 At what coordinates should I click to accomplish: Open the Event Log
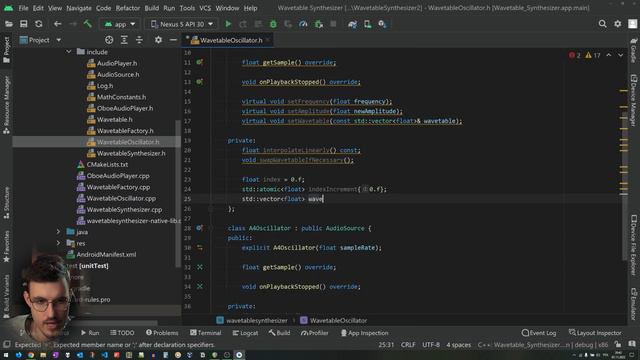tap(539, 333)
